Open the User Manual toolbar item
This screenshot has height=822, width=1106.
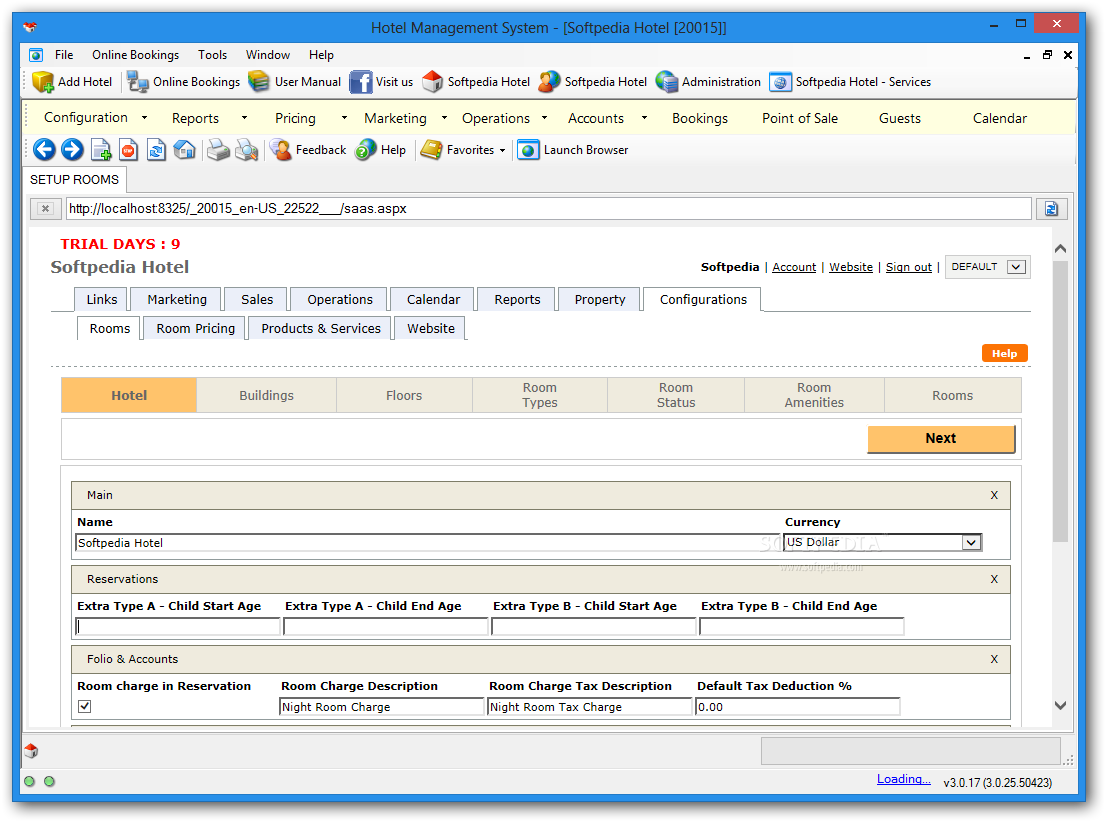click(x=295, y=82)
